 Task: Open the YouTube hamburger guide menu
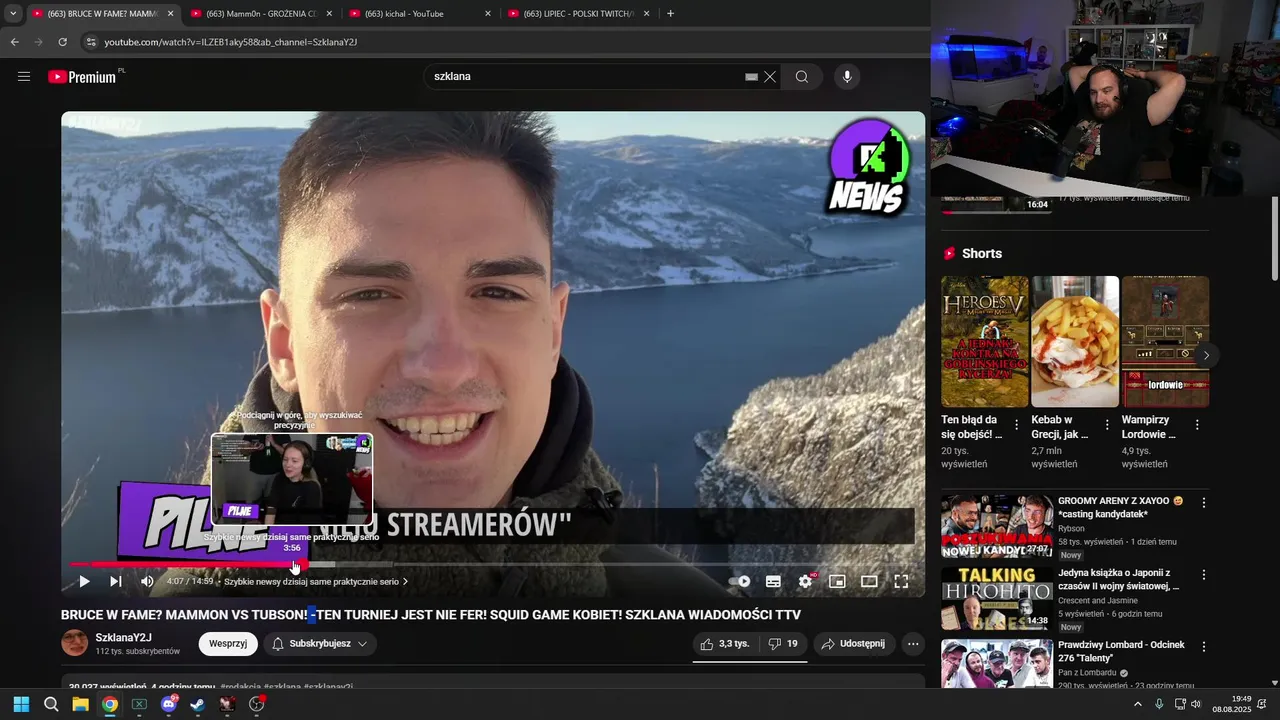click(x=24, y=77)
